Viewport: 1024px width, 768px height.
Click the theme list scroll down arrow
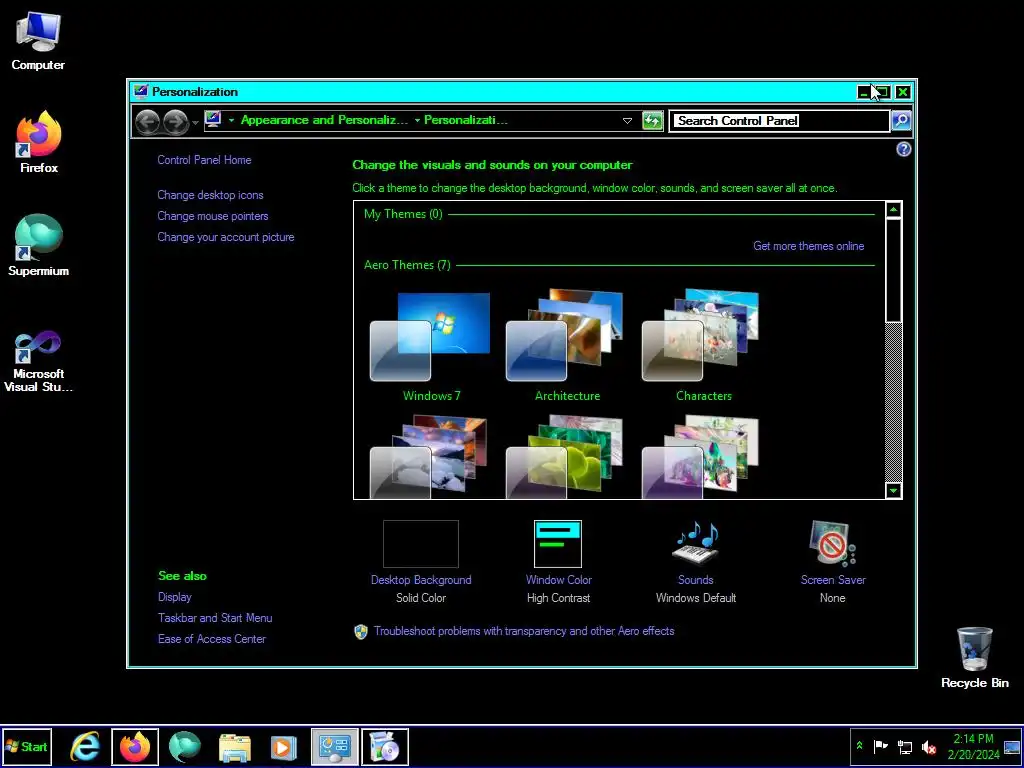(x=893, y=490)
